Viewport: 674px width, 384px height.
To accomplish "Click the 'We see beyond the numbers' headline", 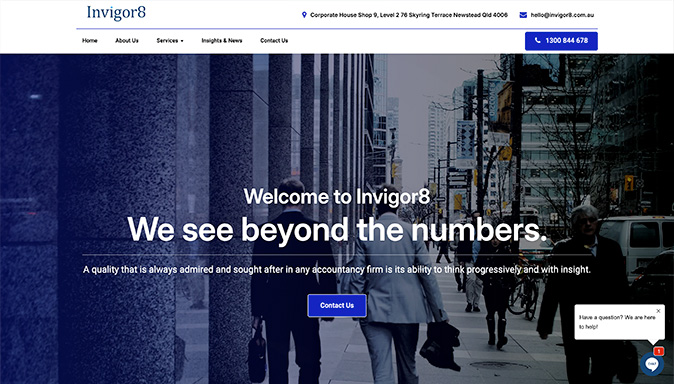I will [x=337, y=230].
